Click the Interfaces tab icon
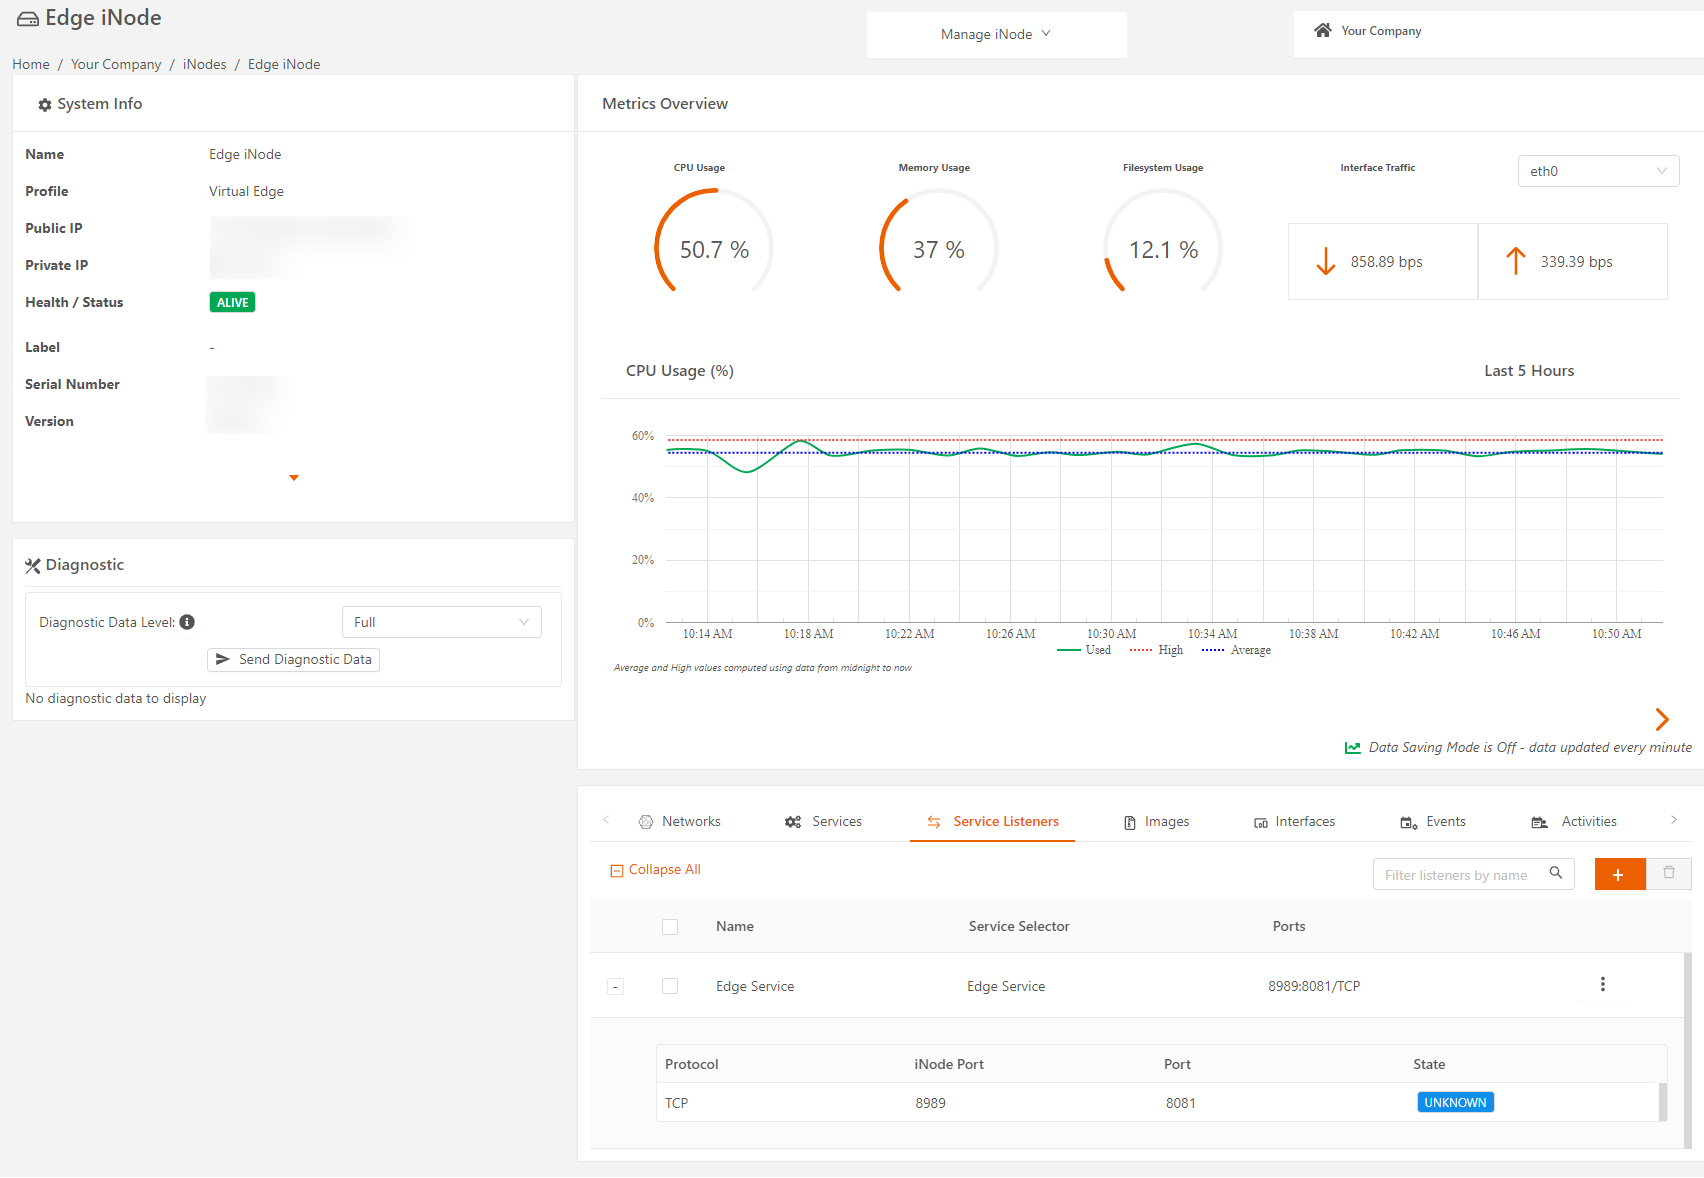 pyautogui.click(x=1261, y=823)
